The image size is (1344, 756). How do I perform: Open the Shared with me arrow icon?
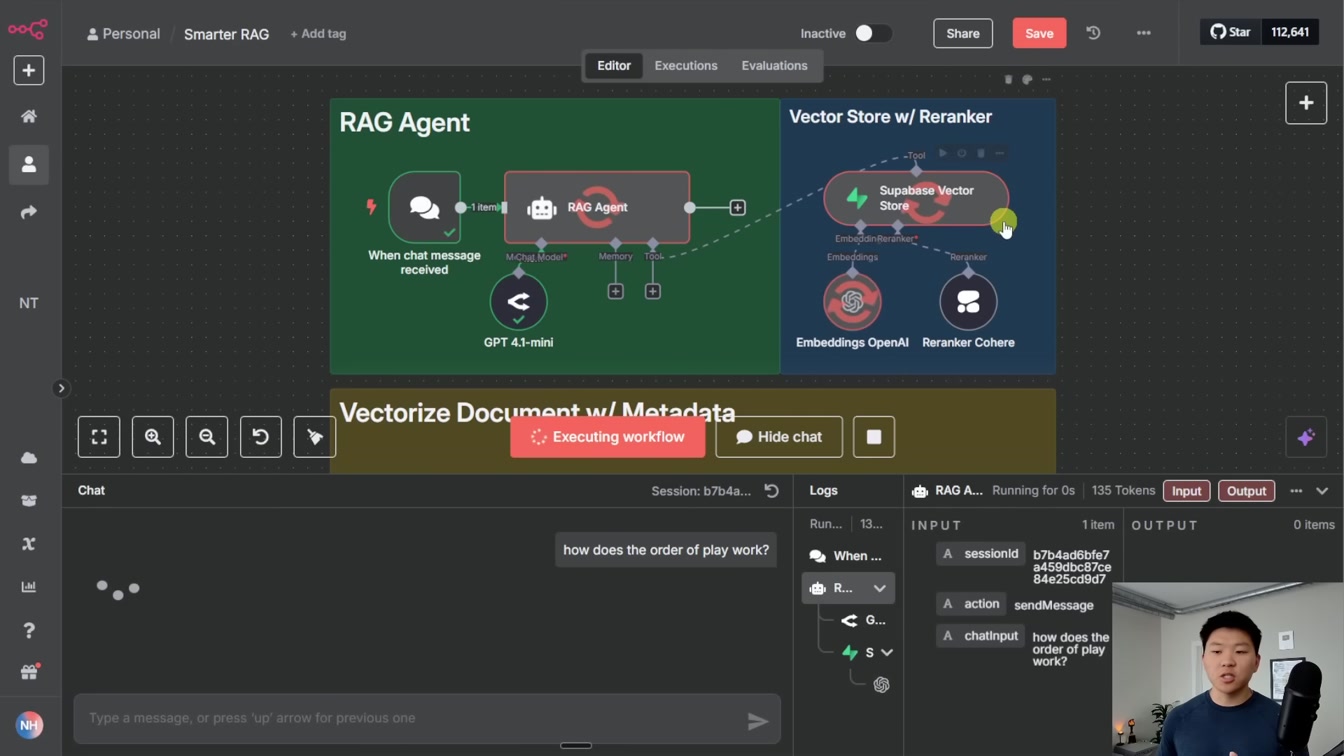pos(29,212)
